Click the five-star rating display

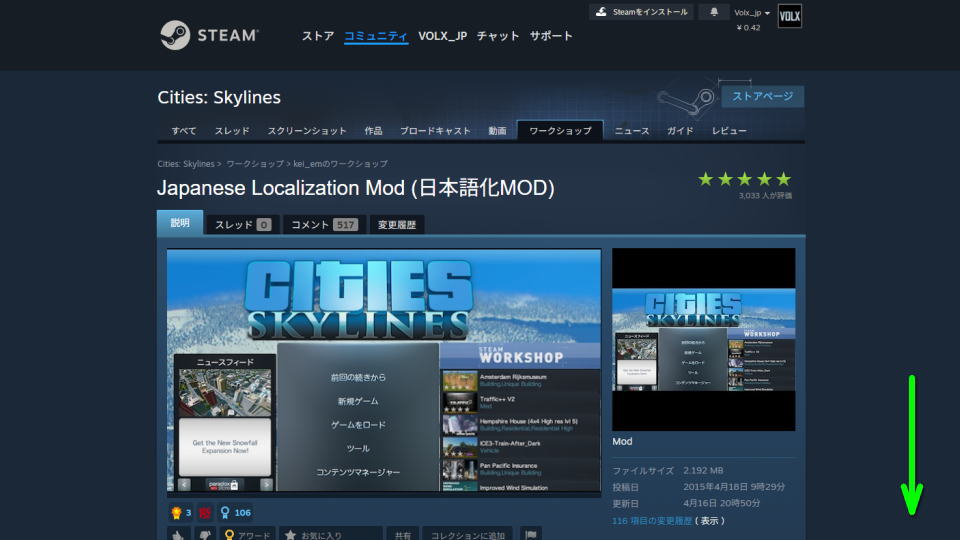(x=744, y=179)
